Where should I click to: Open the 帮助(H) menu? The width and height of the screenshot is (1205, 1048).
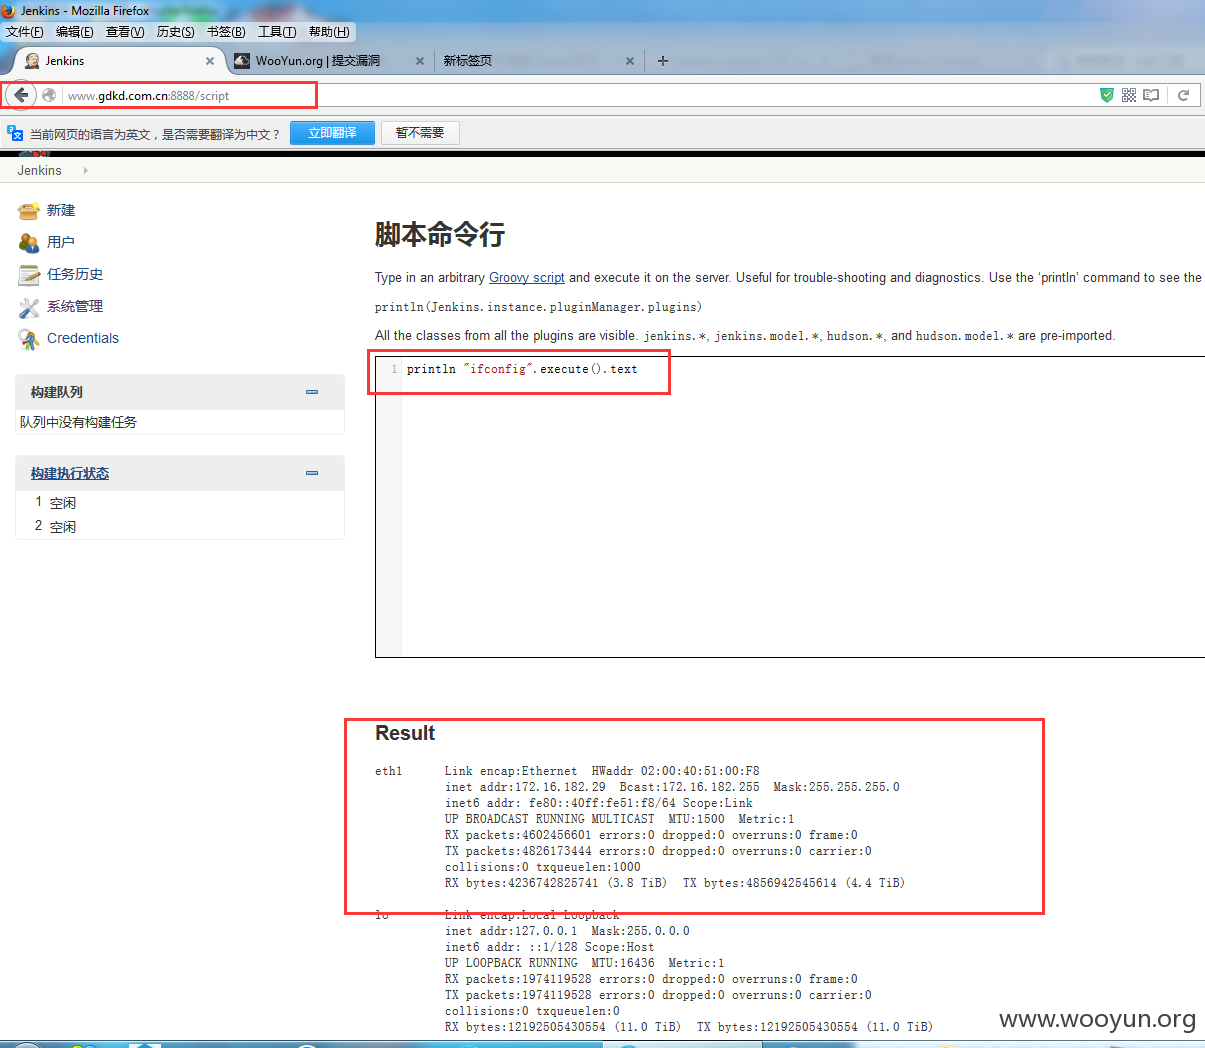[x=329, y=32]
